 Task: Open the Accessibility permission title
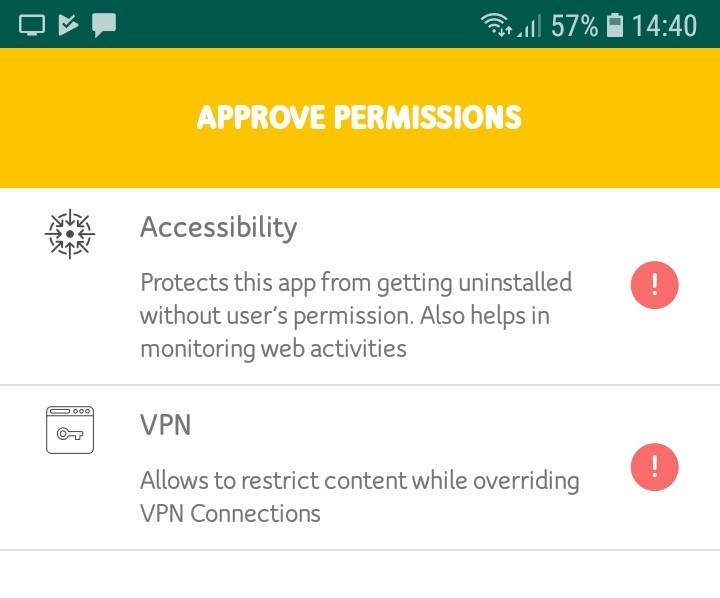coord(219,227)
